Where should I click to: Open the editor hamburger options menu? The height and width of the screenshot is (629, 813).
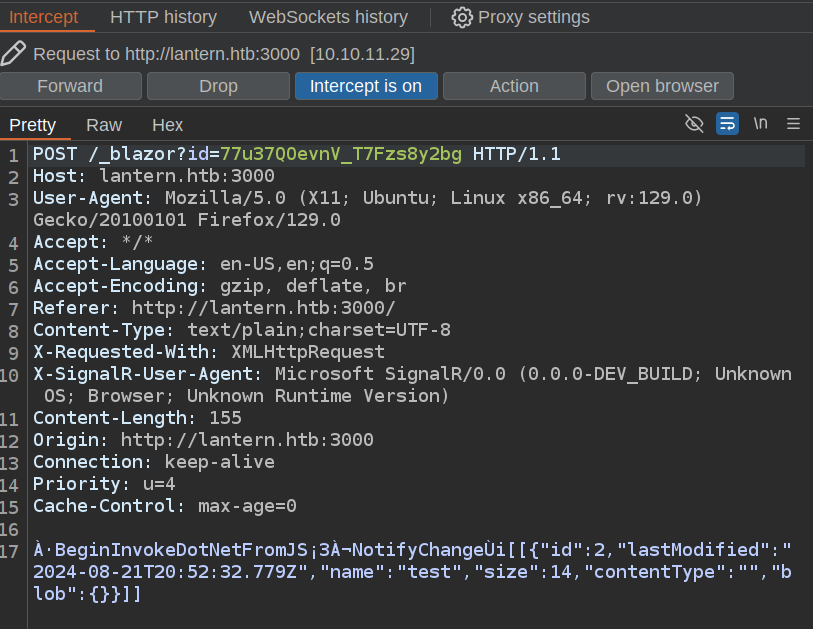point(794,124)
